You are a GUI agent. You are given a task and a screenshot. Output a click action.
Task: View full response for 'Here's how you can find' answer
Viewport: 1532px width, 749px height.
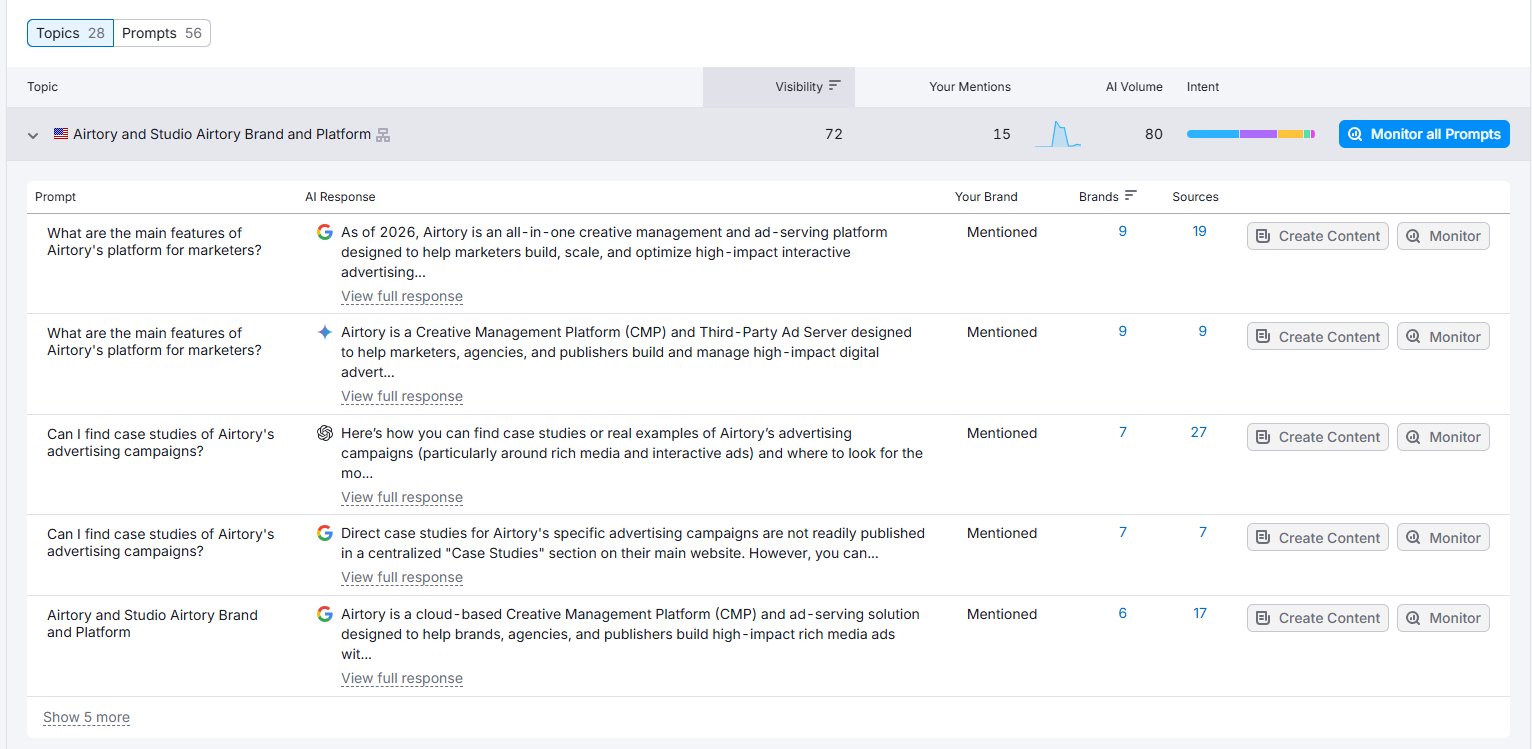[402, 497]
